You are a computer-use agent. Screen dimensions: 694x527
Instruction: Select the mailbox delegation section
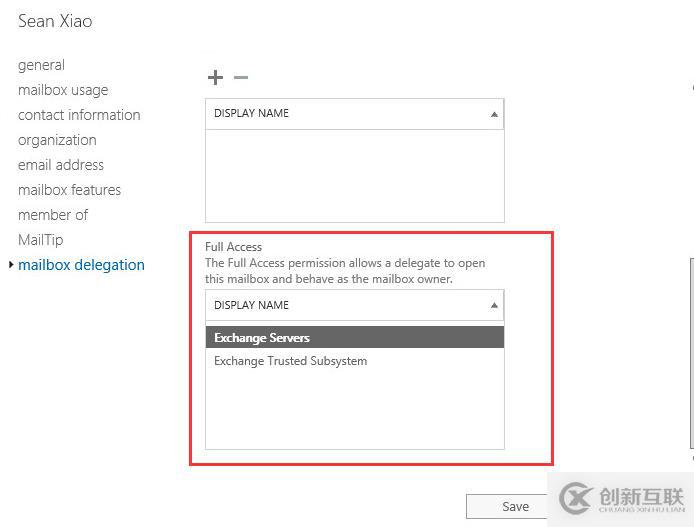point(81,265)
